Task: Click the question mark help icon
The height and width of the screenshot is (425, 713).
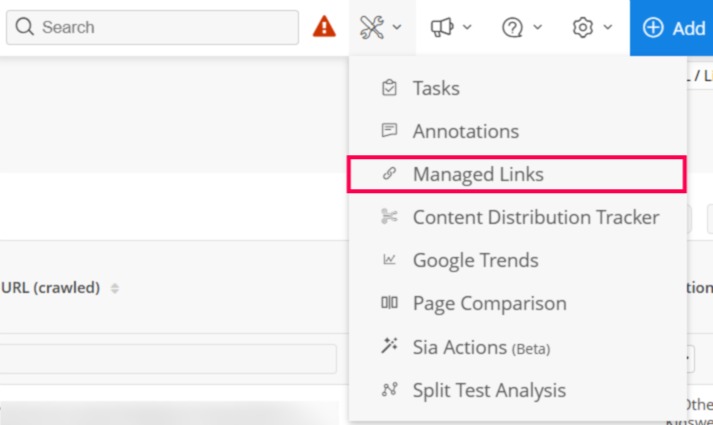Action: point(512,28)
